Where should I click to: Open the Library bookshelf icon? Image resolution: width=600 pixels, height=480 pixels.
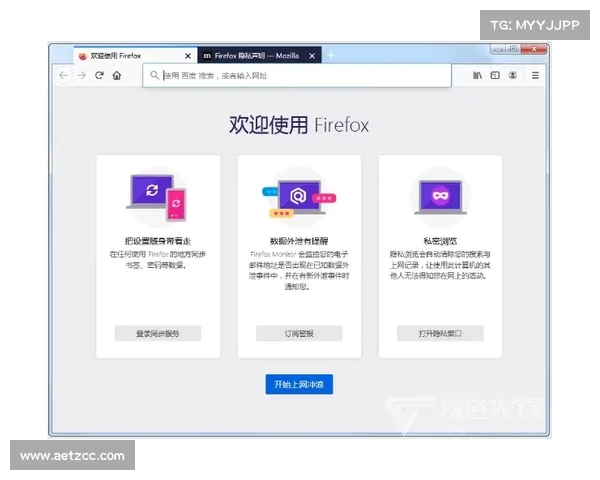tap(477, 75)
